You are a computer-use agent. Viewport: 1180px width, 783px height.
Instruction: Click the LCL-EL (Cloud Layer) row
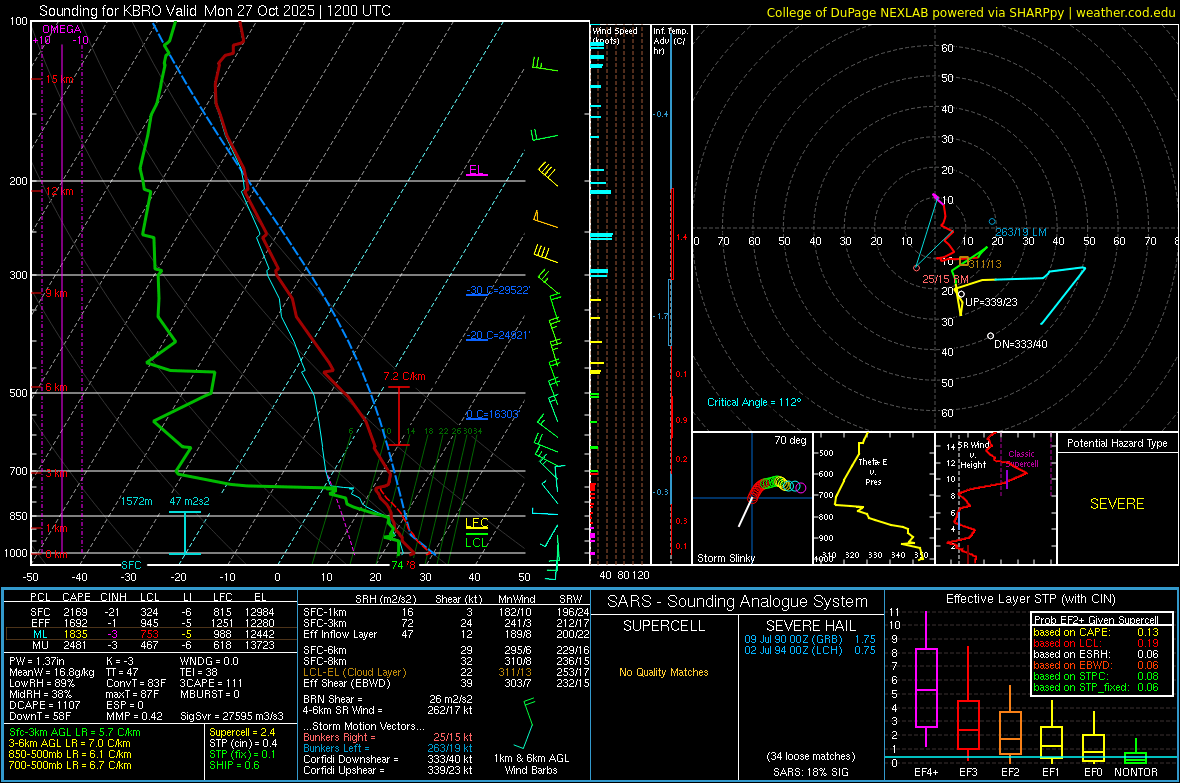coord(446,672)
